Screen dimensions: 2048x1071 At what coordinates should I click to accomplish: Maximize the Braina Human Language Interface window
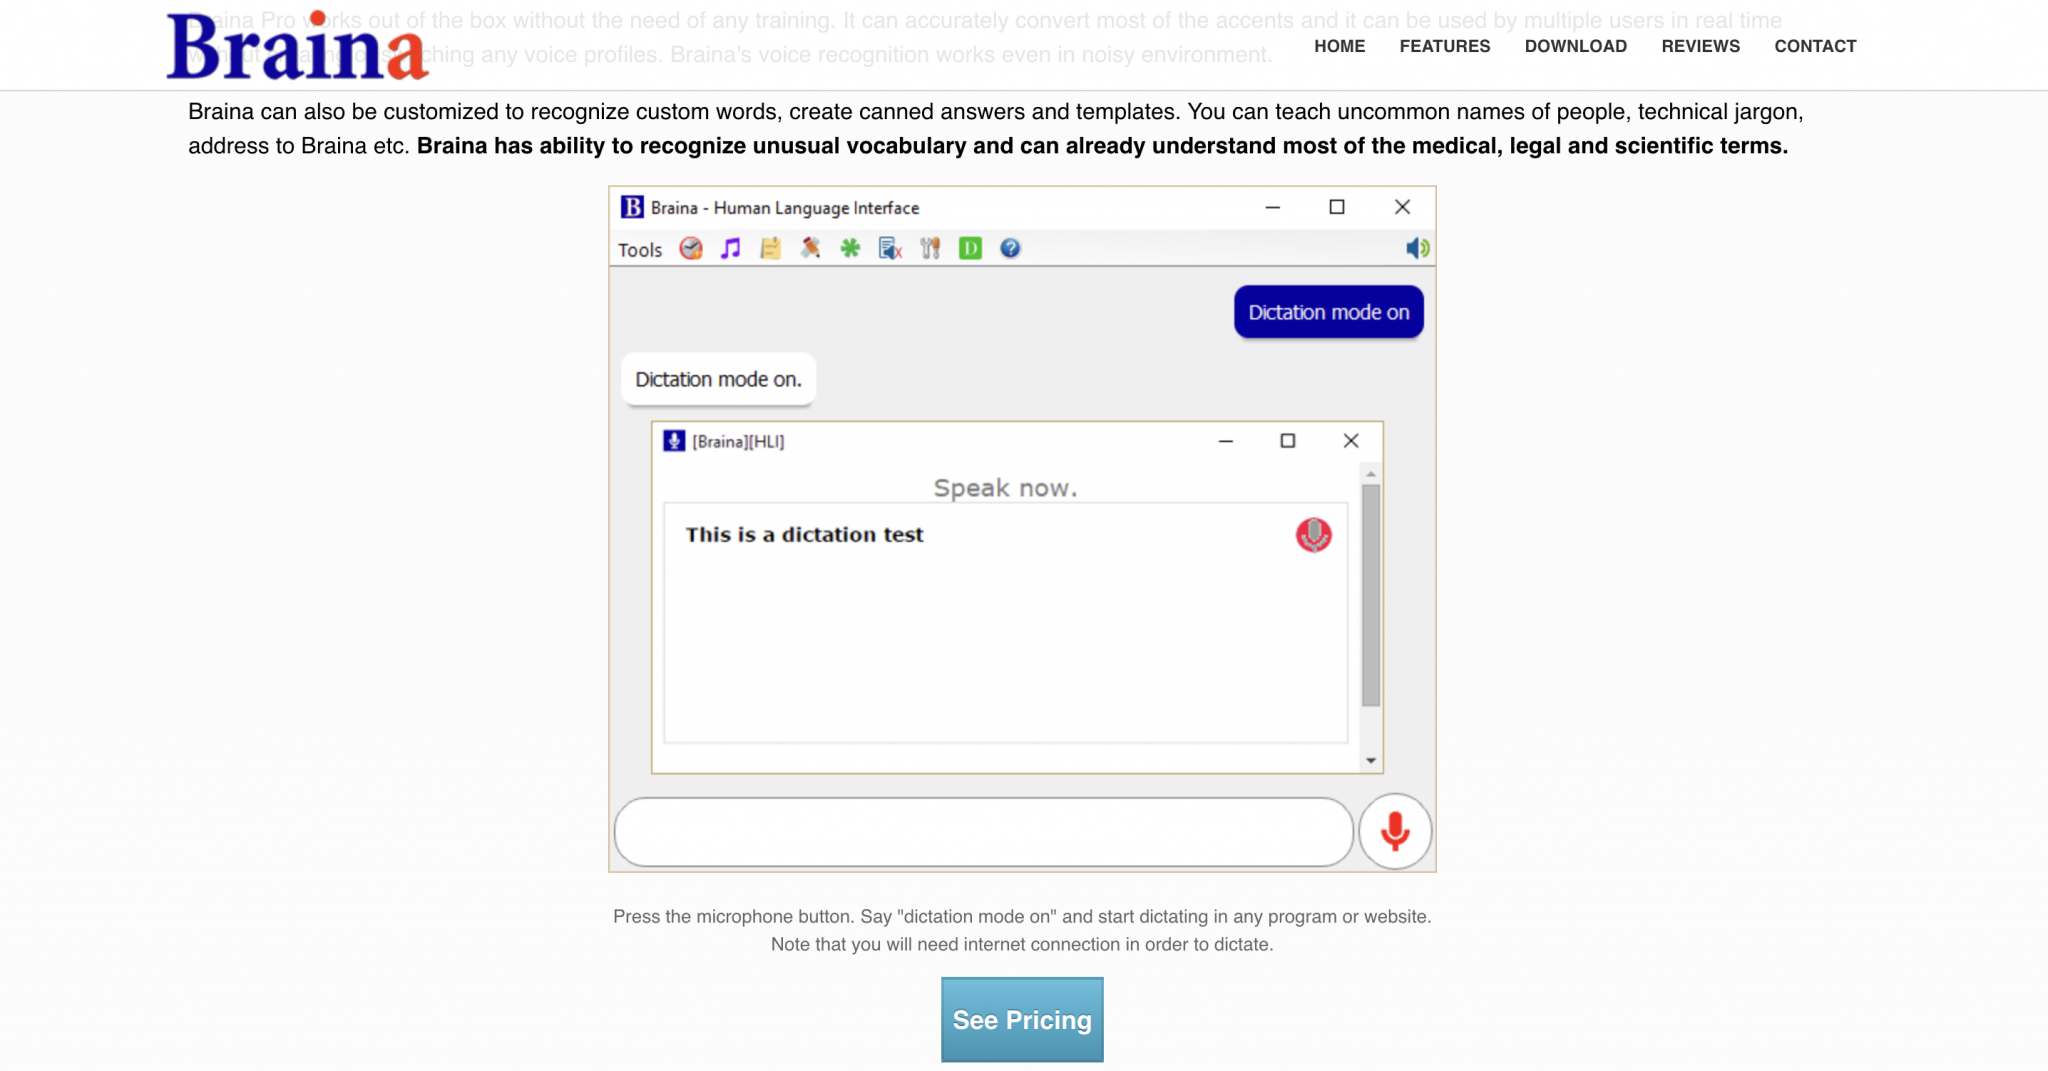coord(1336,207)
